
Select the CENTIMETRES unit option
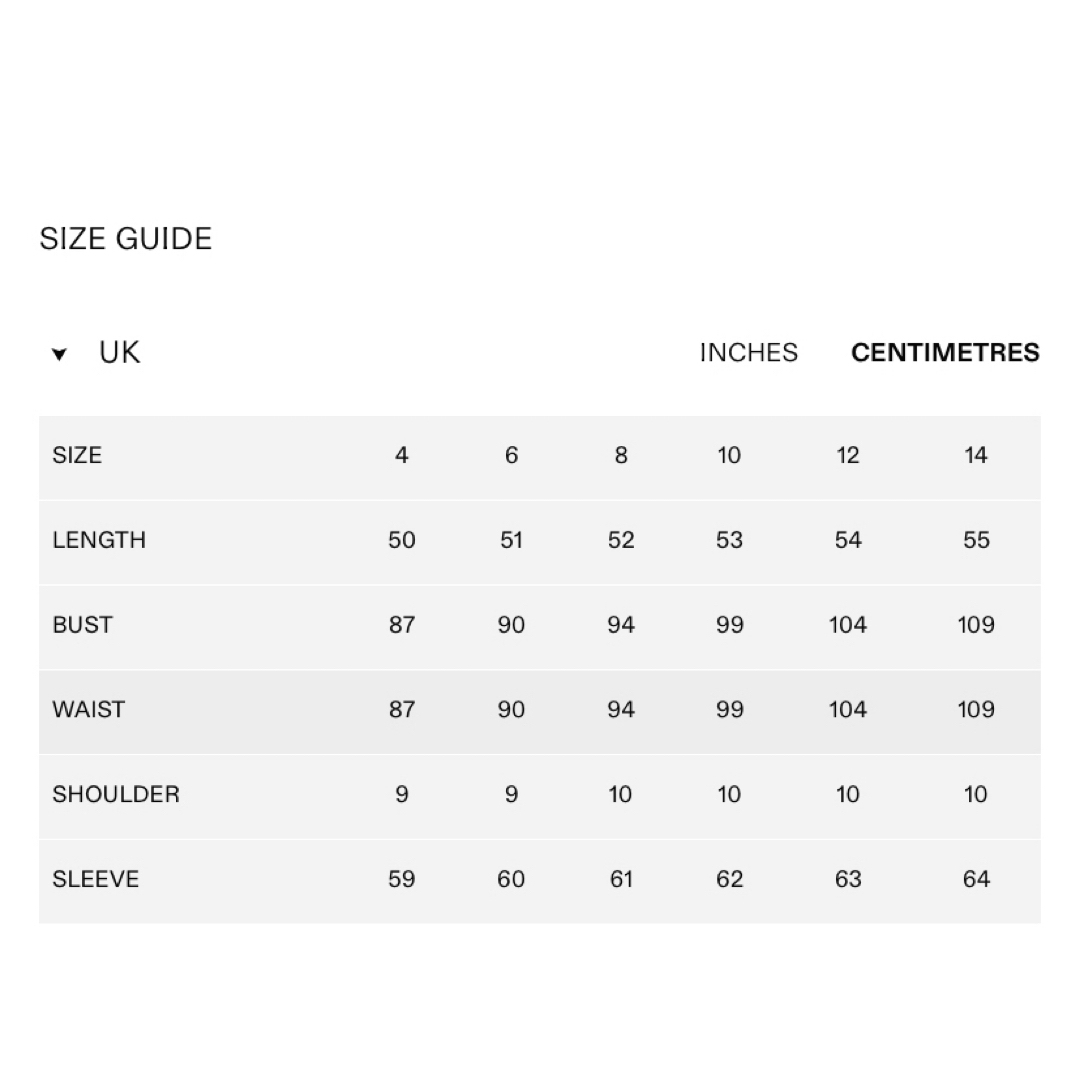click(x=945, y=353)
